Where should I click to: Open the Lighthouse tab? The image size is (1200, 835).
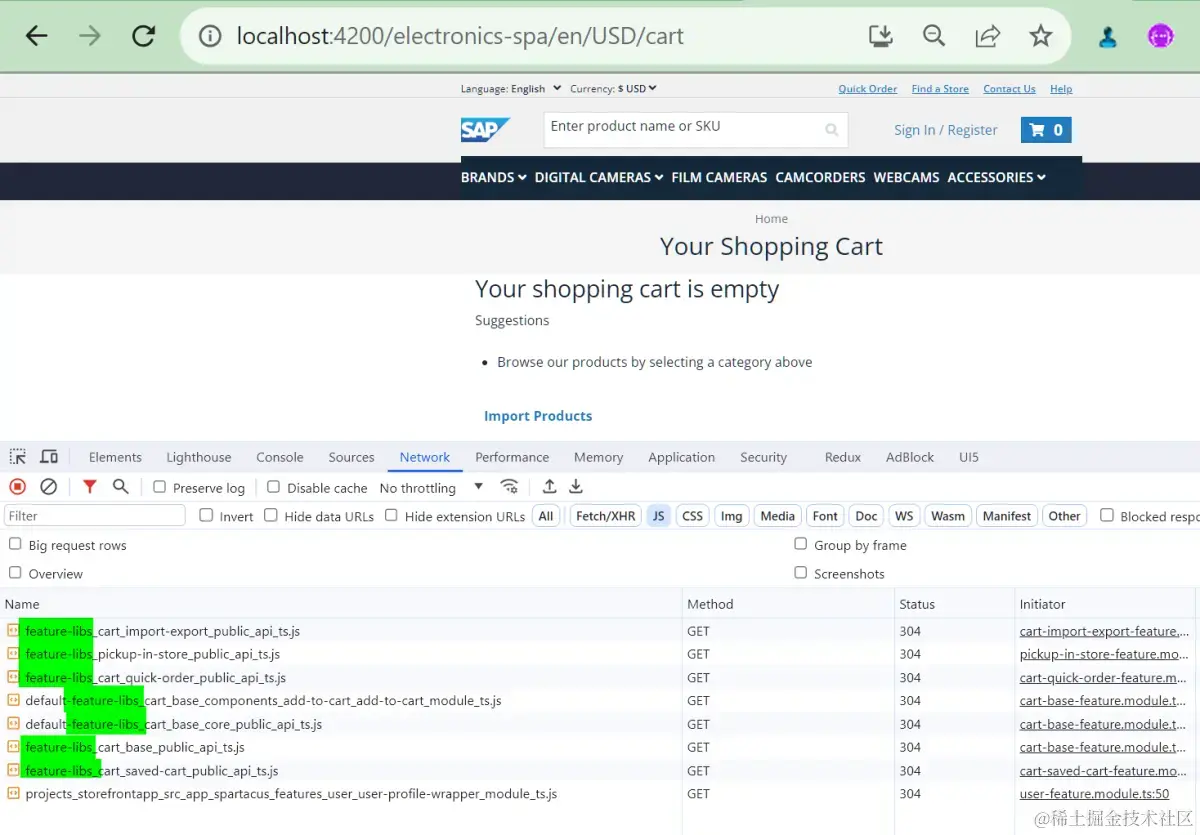tap(199, 457)
